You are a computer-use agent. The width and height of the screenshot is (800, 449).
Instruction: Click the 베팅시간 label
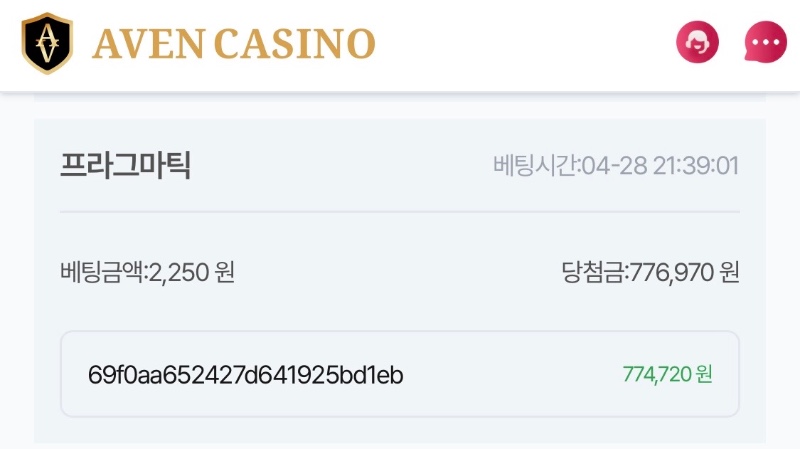pyautogui.click(x=535, y=165)
